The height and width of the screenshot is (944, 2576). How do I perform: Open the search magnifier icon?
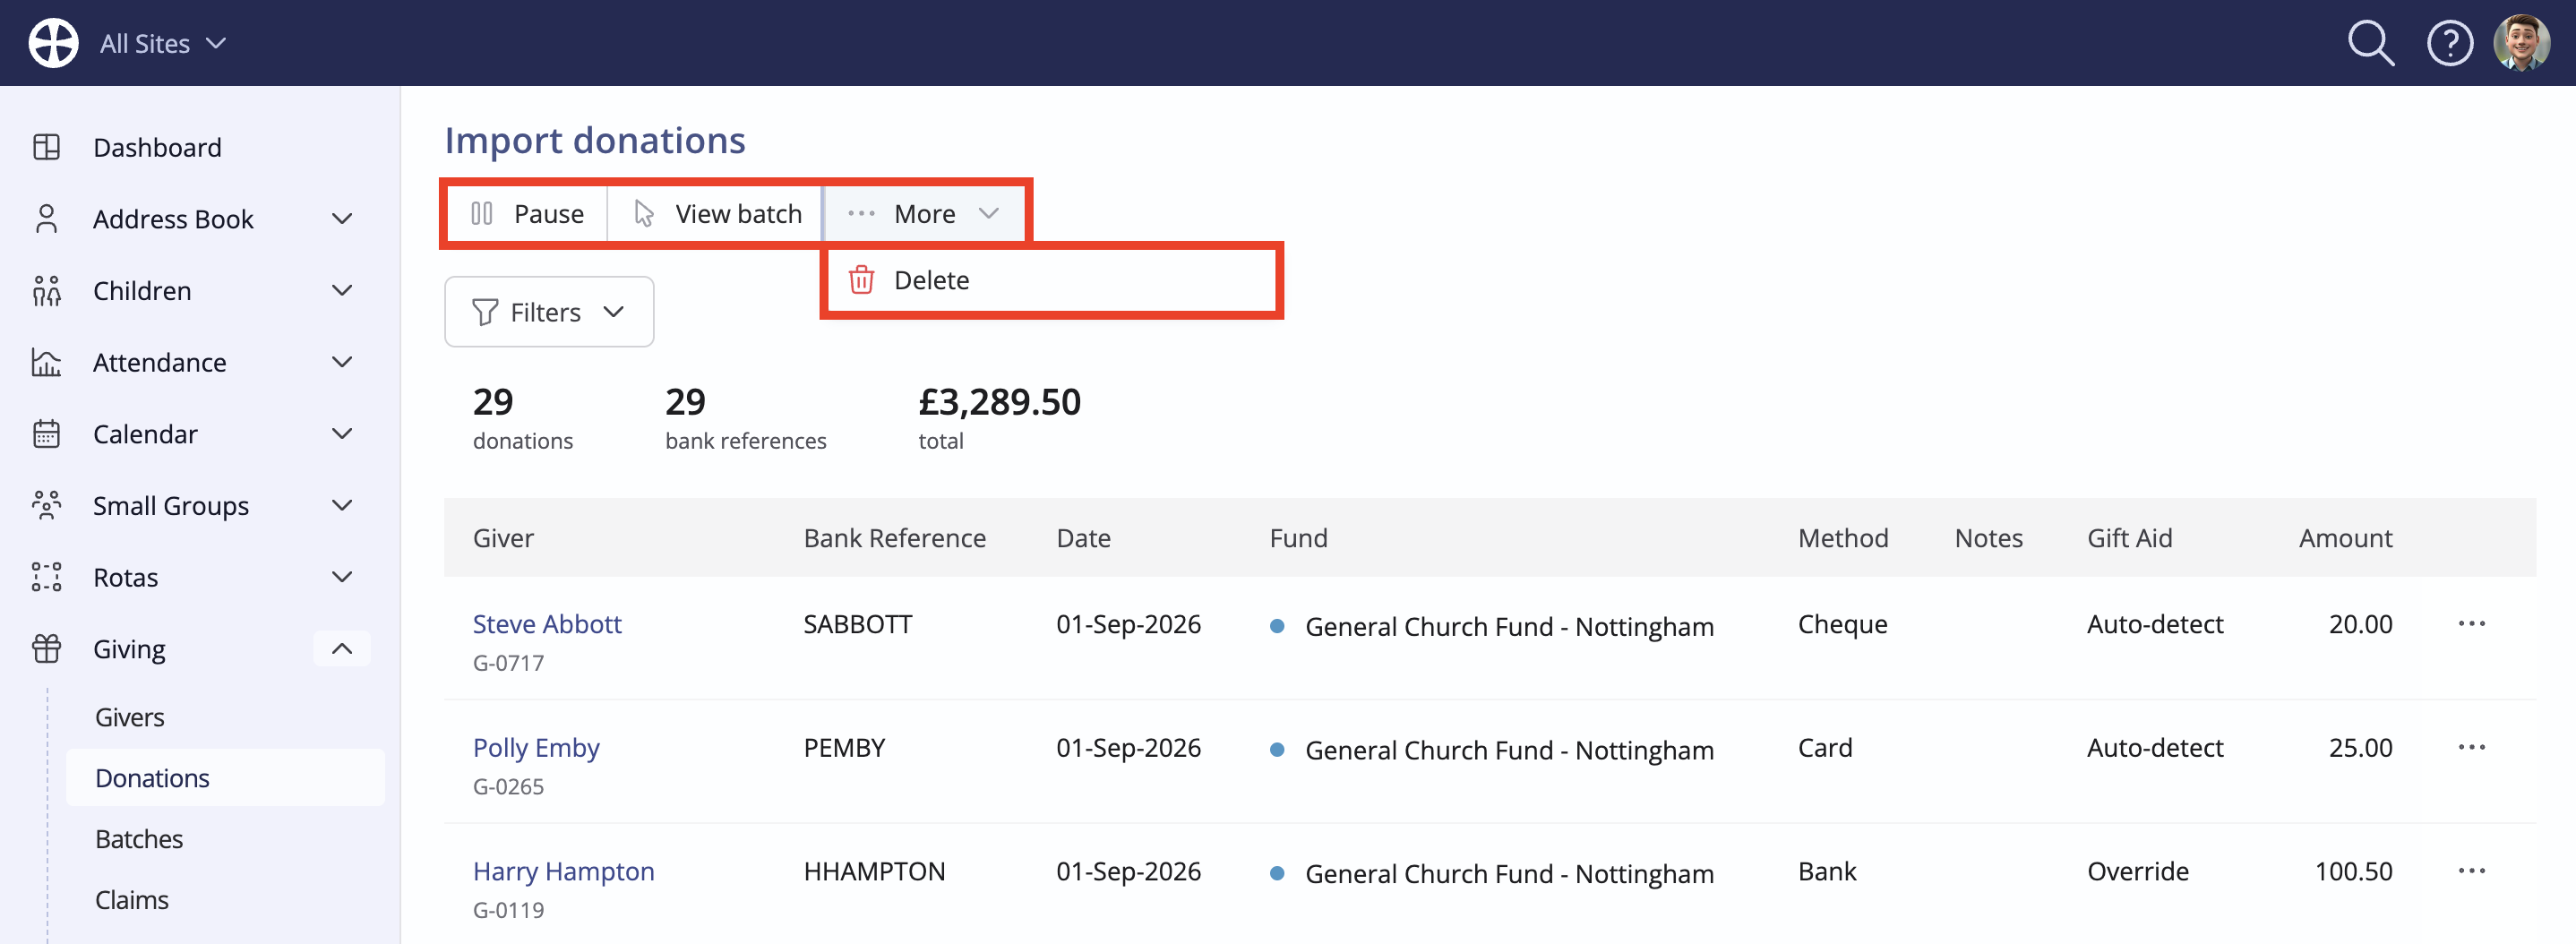pyautogui.click(x=2370, y=43)
